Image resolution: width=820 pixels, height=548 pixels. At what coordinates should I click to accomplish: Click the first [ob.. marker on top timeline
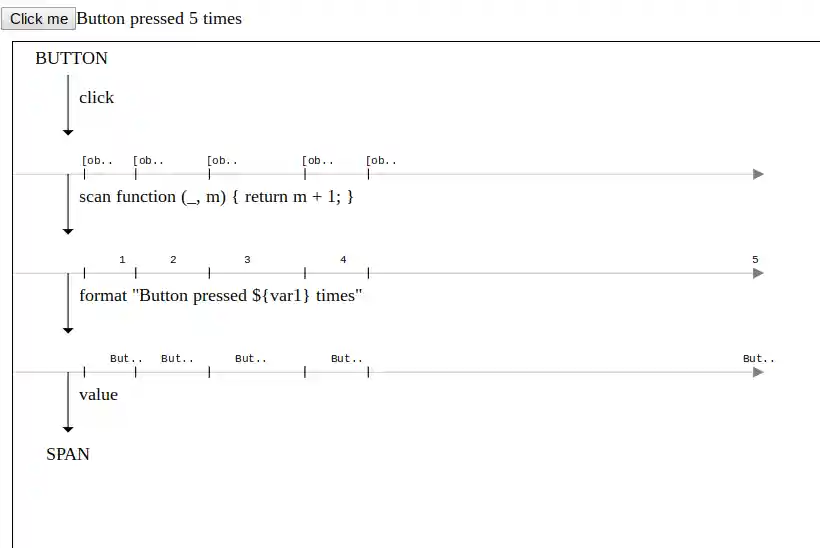pos(96,161)
